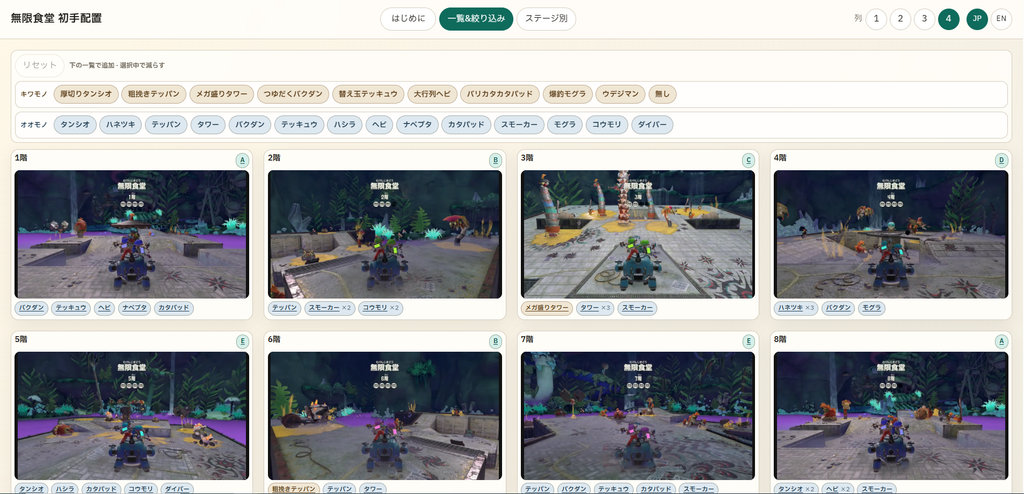Screen dimensions: 1024x494
Task: Click the B stage badge on 6階 card
Action: point(496,341)
